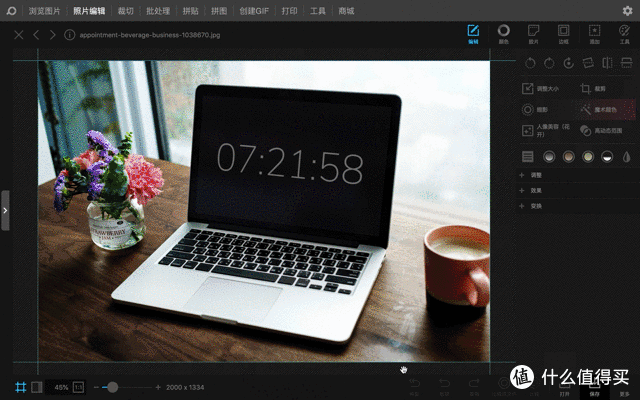Click the laptop photo on canvas
Screen dimensions: 640x400
tap(264, 211)
